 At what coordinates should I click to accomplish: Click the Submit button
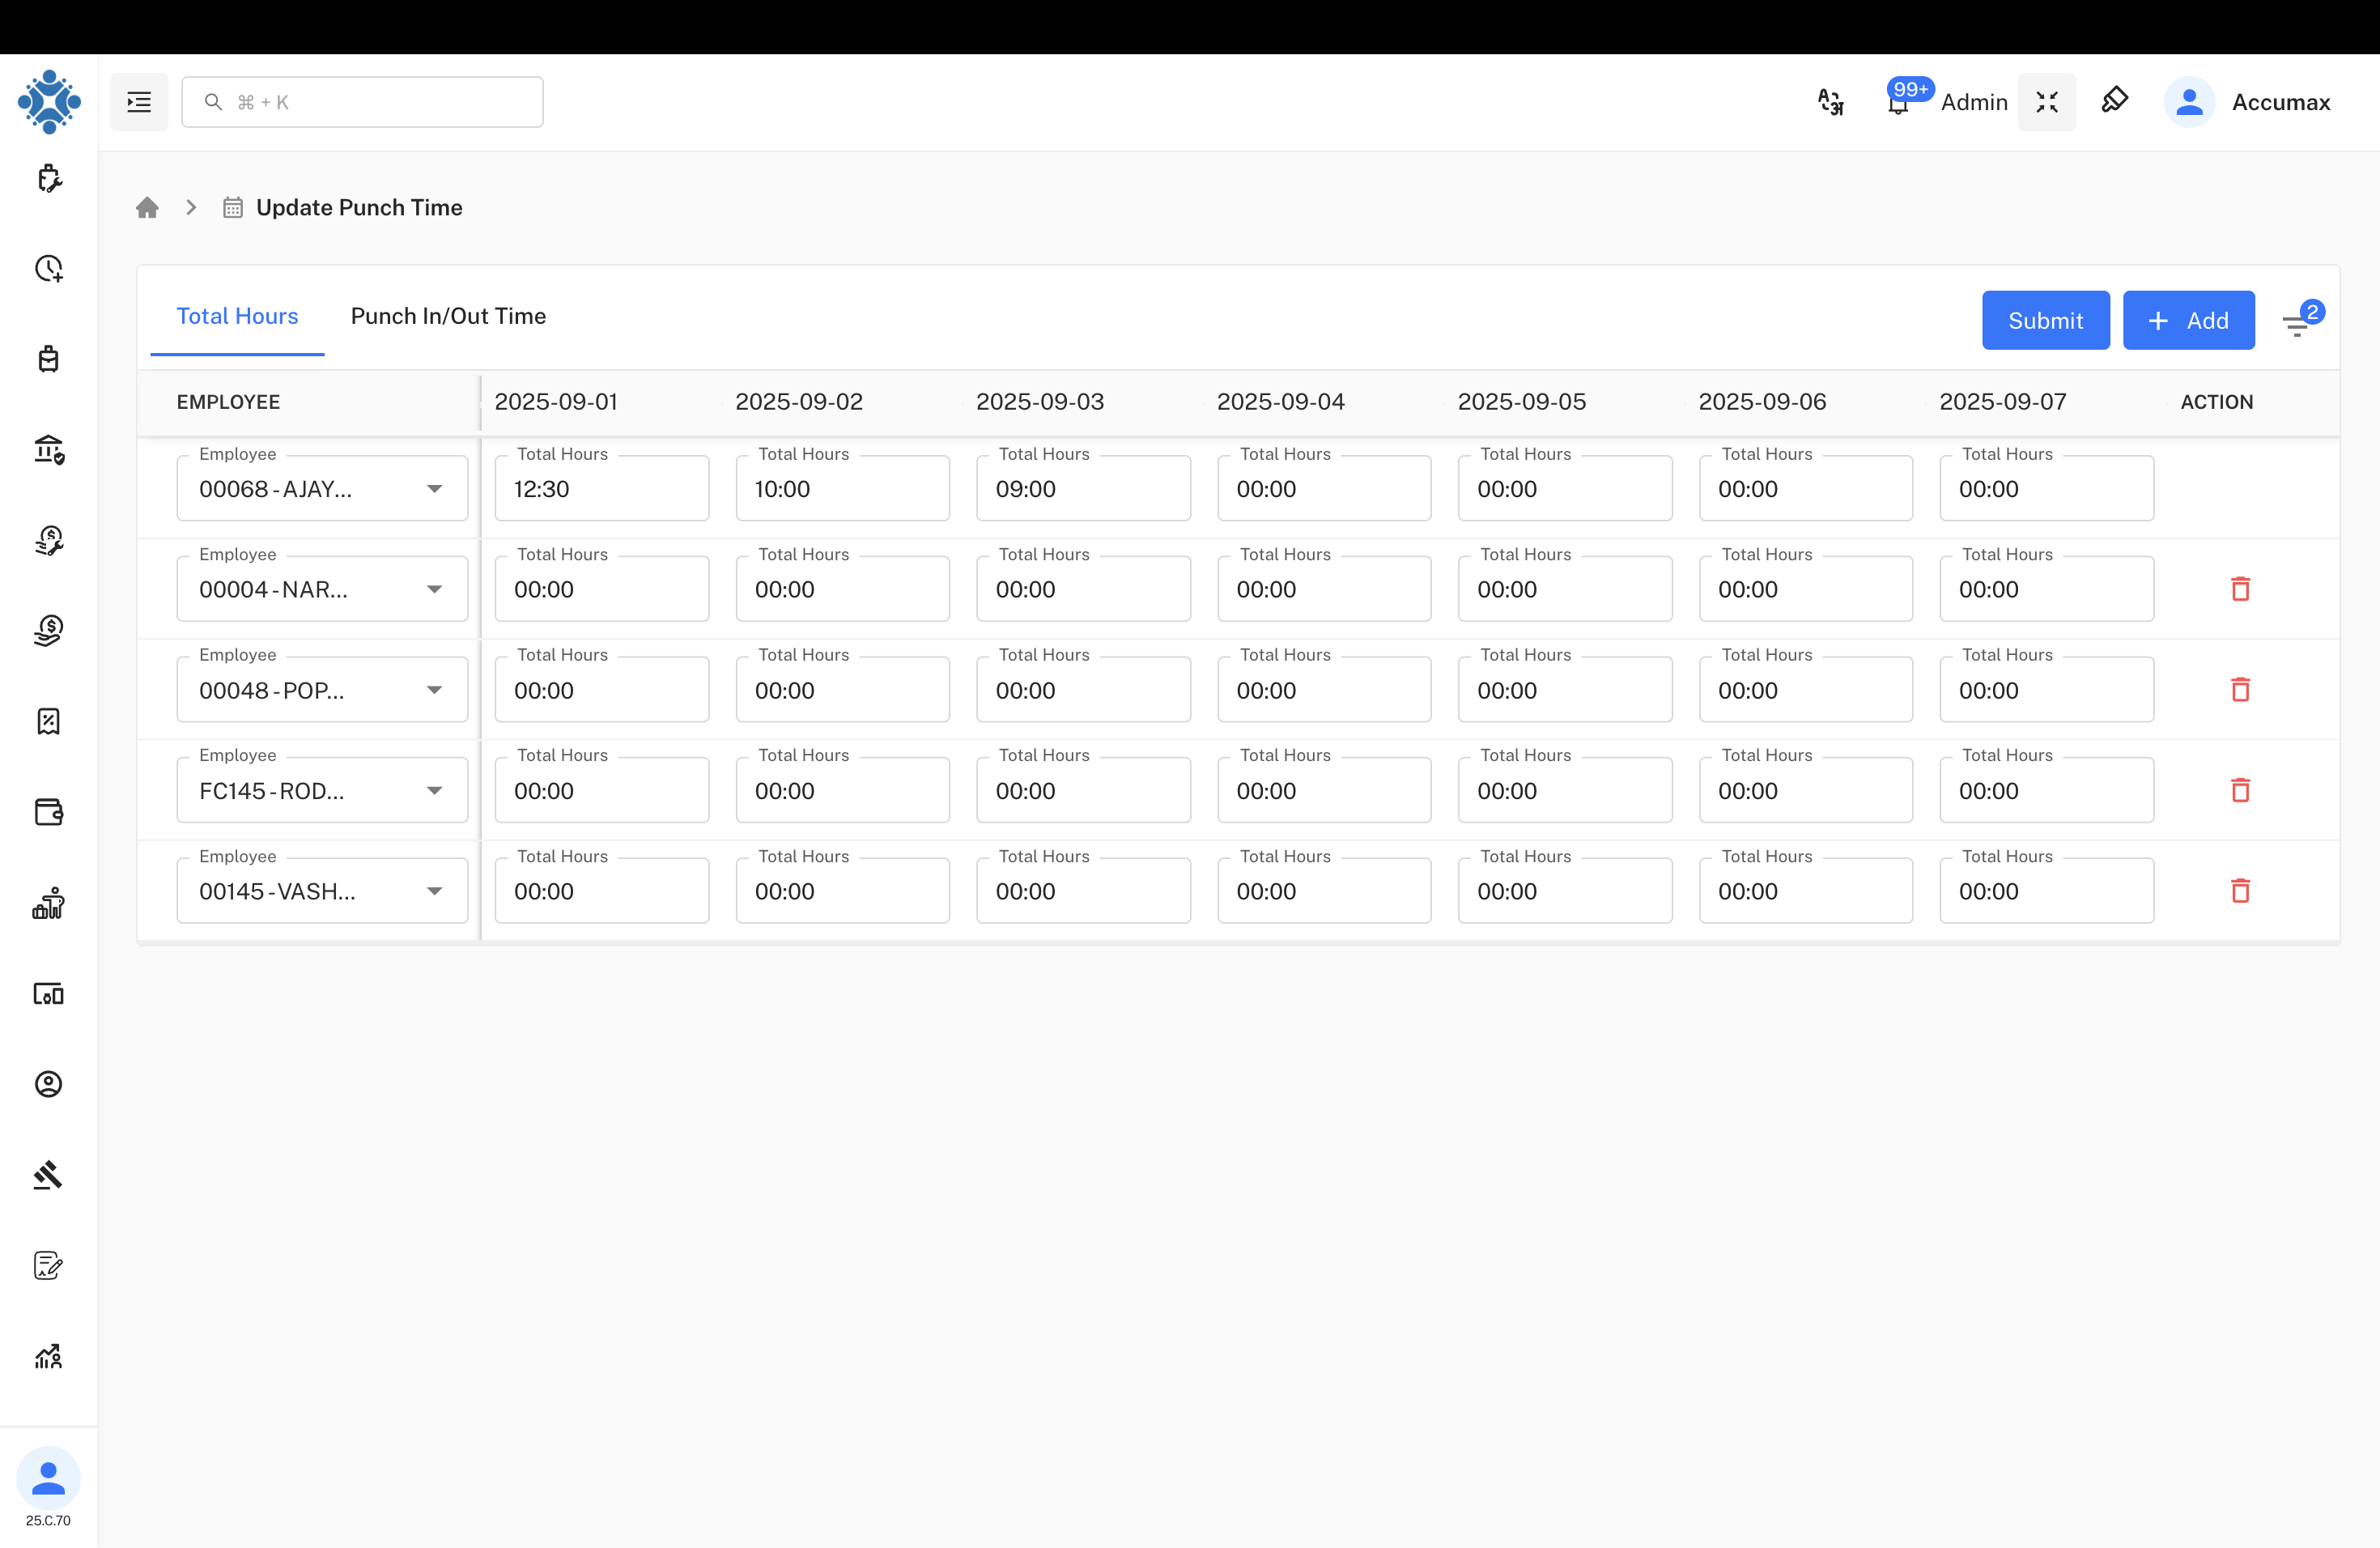click(2045, 320)
